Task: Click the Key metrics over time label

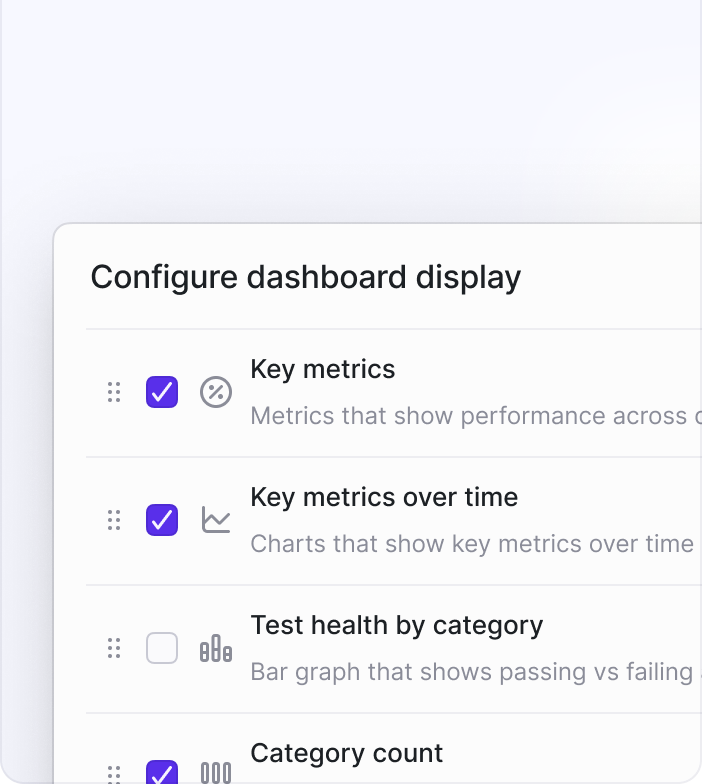Action: (x=384, y=498)
